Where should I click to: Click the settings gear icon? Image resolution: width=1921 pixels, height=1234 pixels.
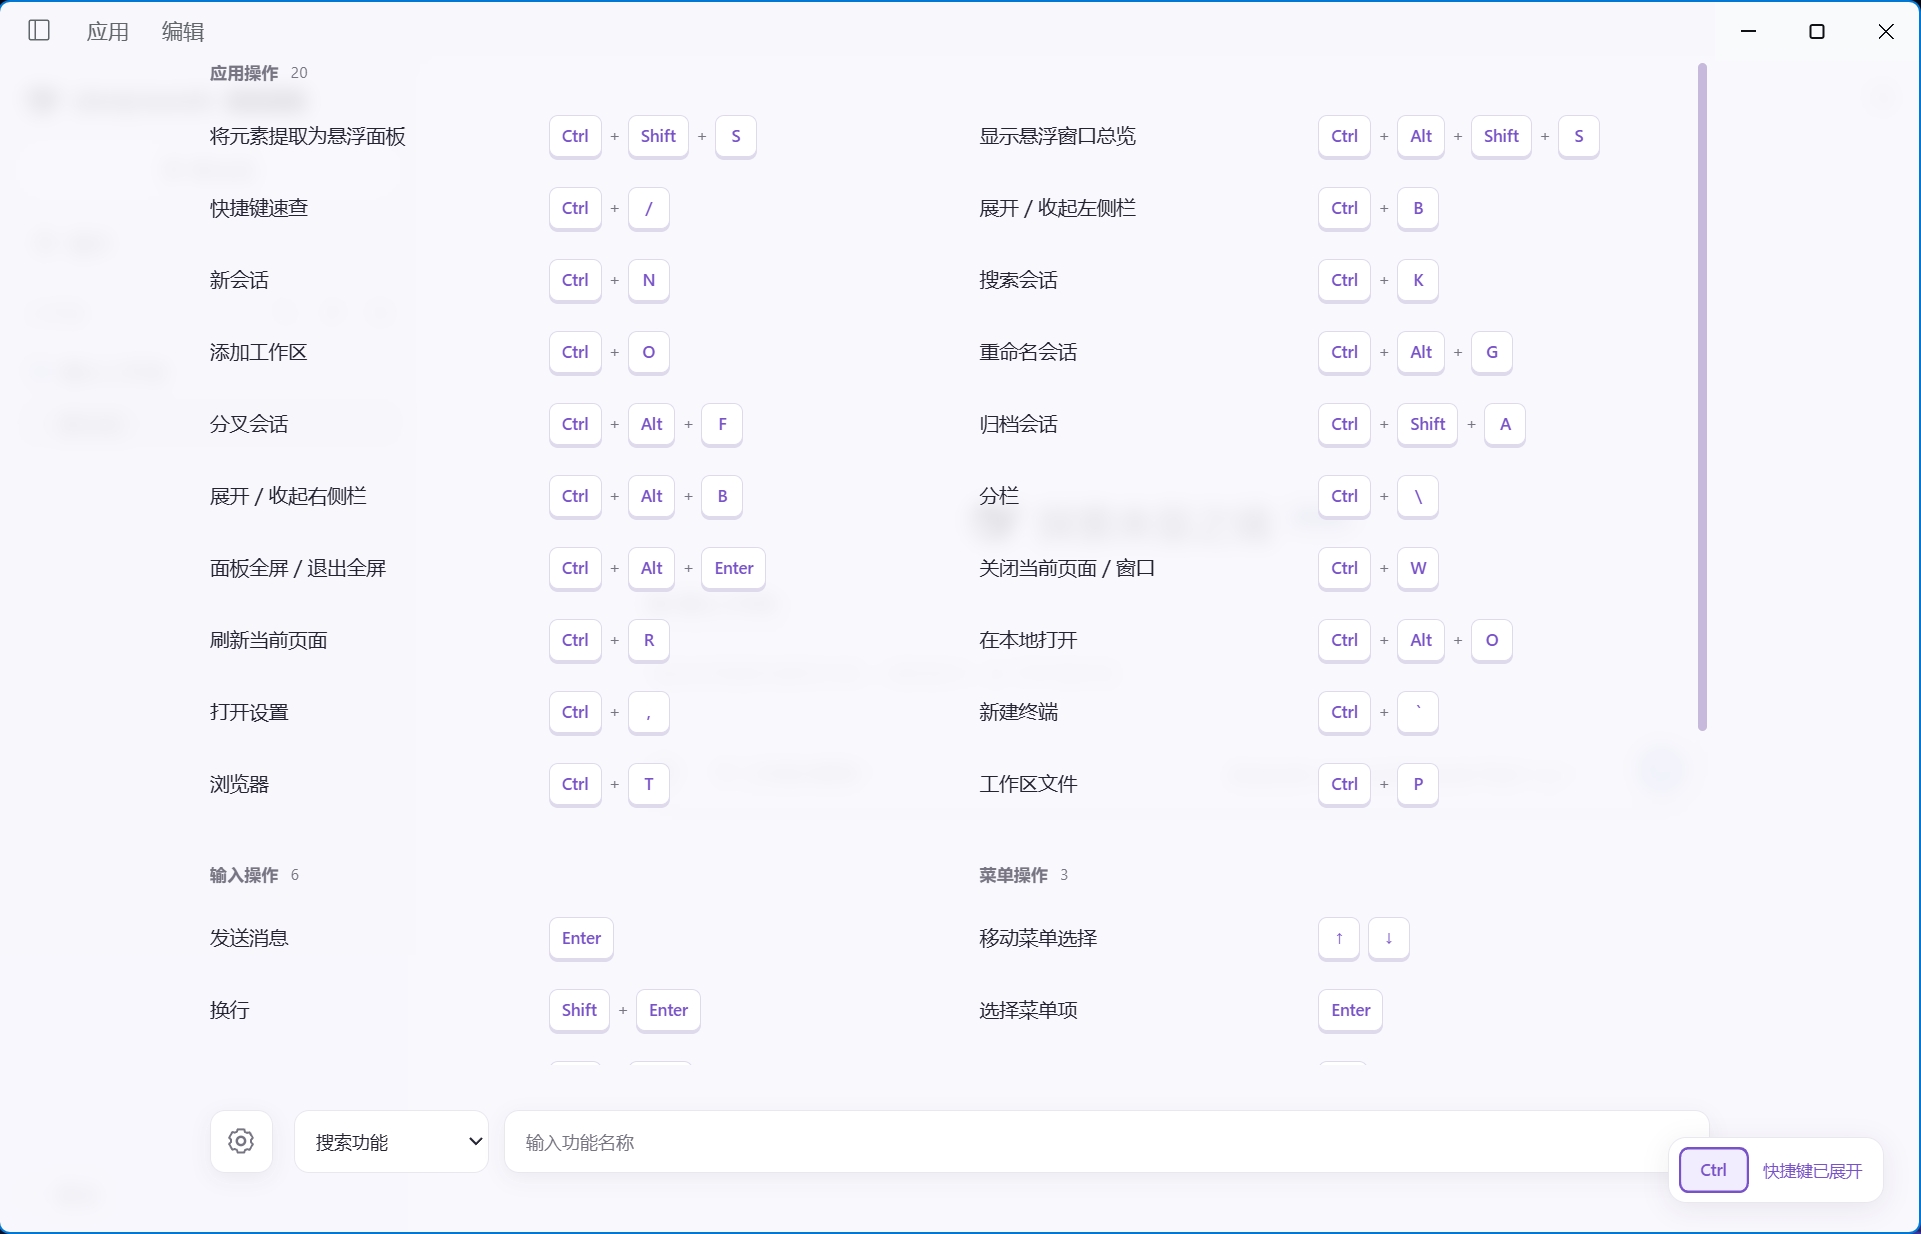coord(241,1141)
